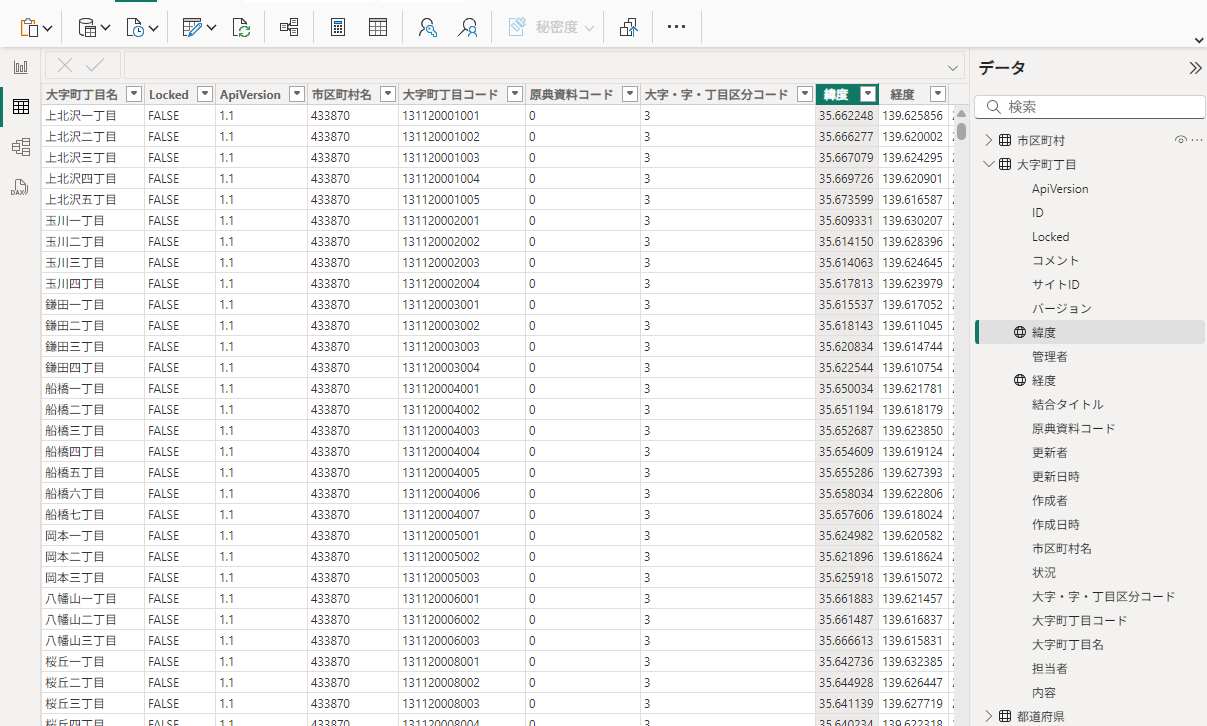This screenshot has height=726, width=1207.
Task: Select the 更新日時 field in データ pane
Action: [1056, 476]
